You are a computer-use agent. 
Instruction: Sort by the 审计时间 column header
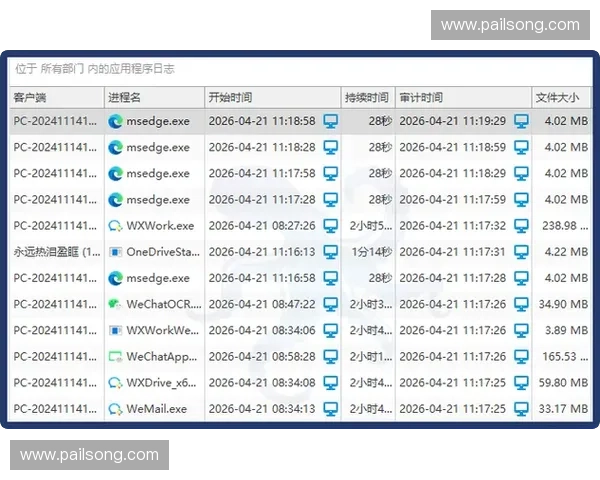(x=463, y=97)
